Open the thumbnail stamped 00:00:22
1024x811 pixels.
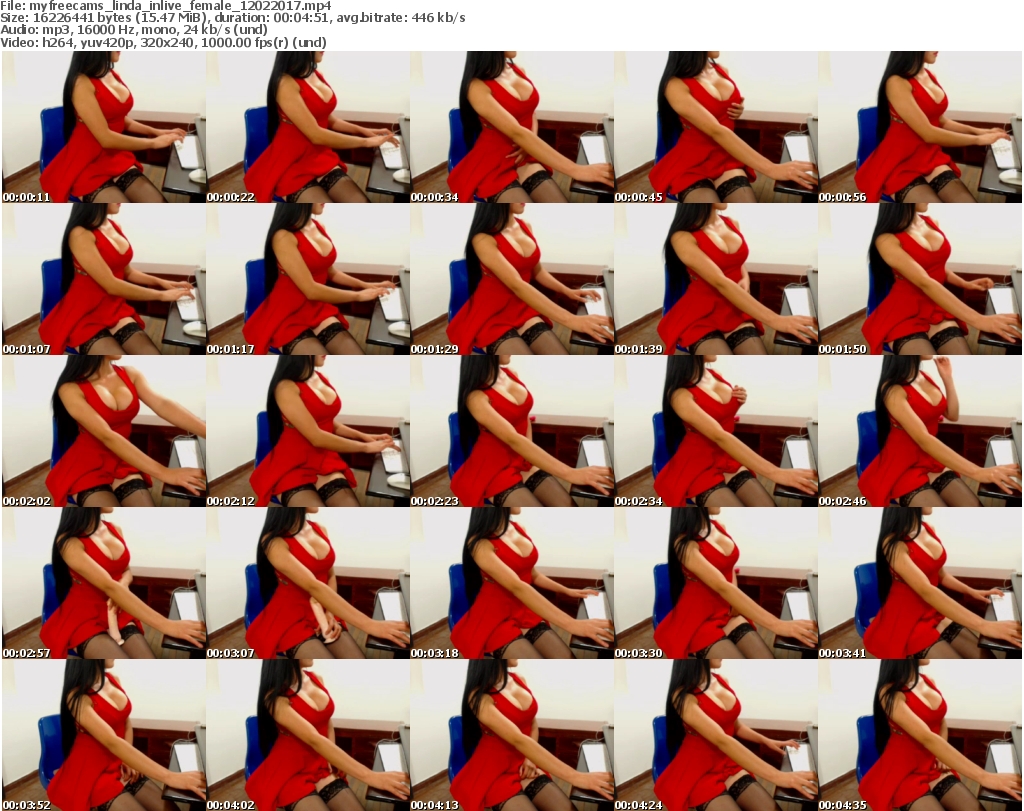tap(308, 127)
